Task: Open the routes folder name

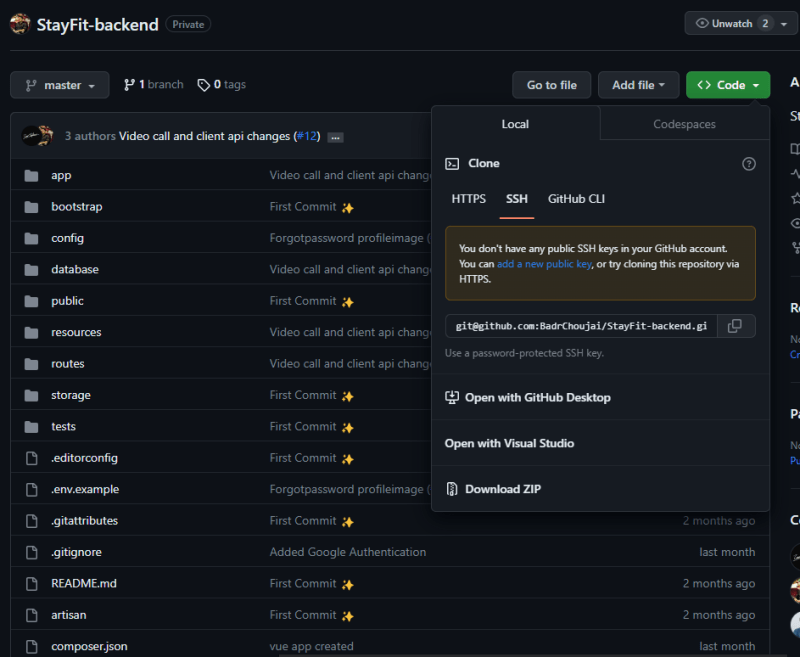Action: pos(67,364)
